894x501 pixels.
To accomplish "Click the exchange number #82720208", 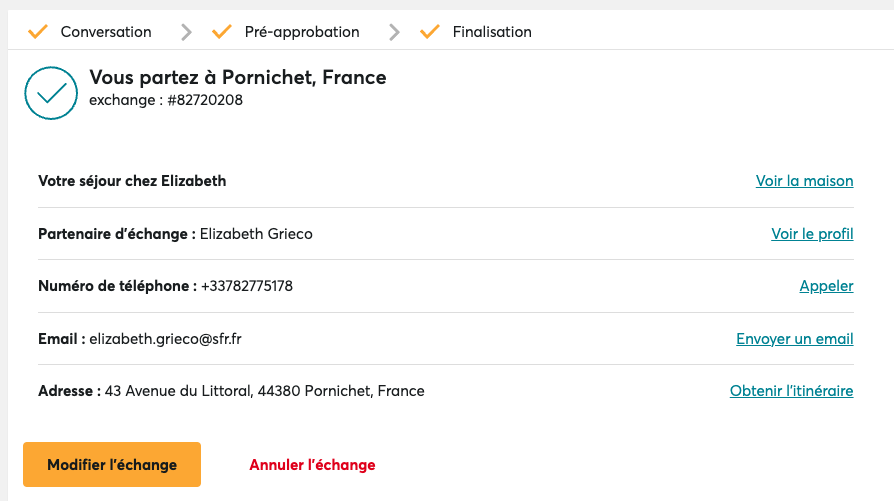I will (205, 100).
